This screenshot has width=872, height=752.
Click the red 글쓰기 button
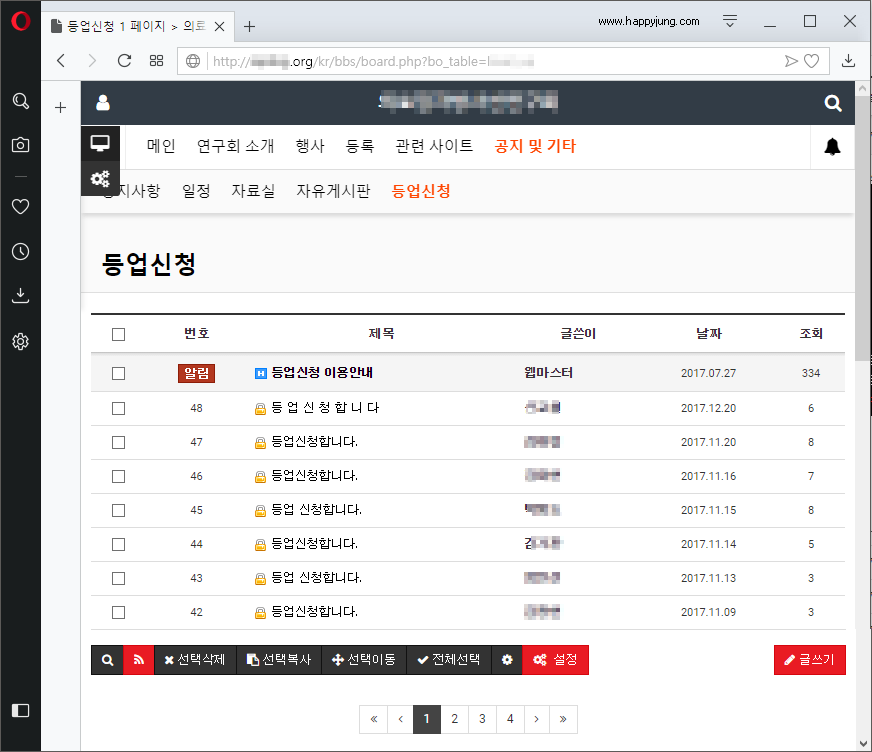point(809,660)
